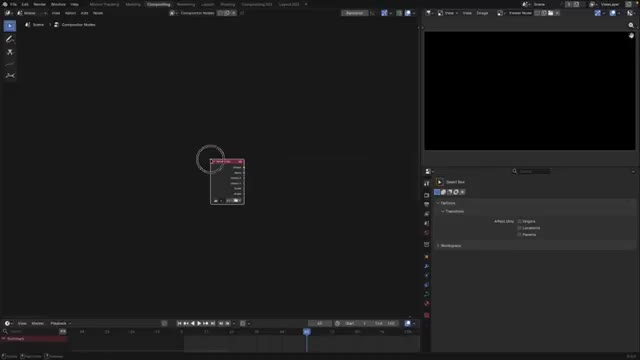Screen dimensions: 640x360
Task: Enable the Parents checkbox
Action: [520, 235]
